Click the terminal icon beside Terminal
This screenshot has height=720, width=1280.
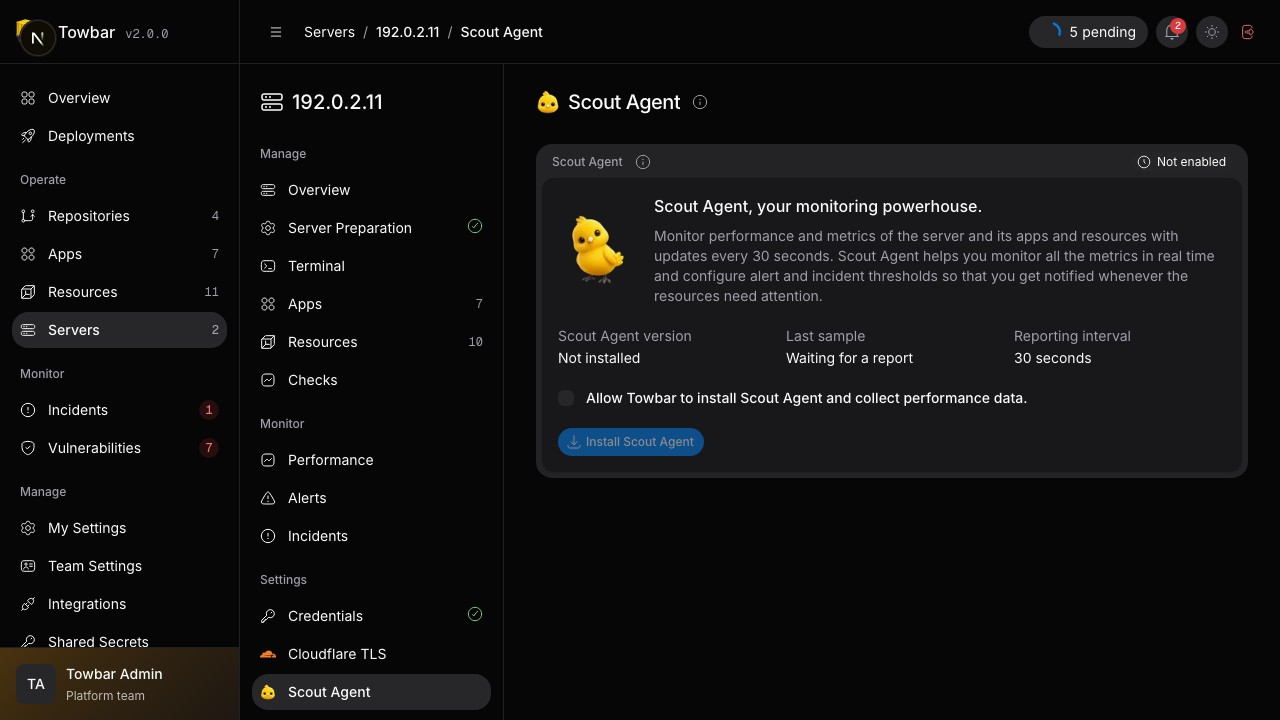268,266
